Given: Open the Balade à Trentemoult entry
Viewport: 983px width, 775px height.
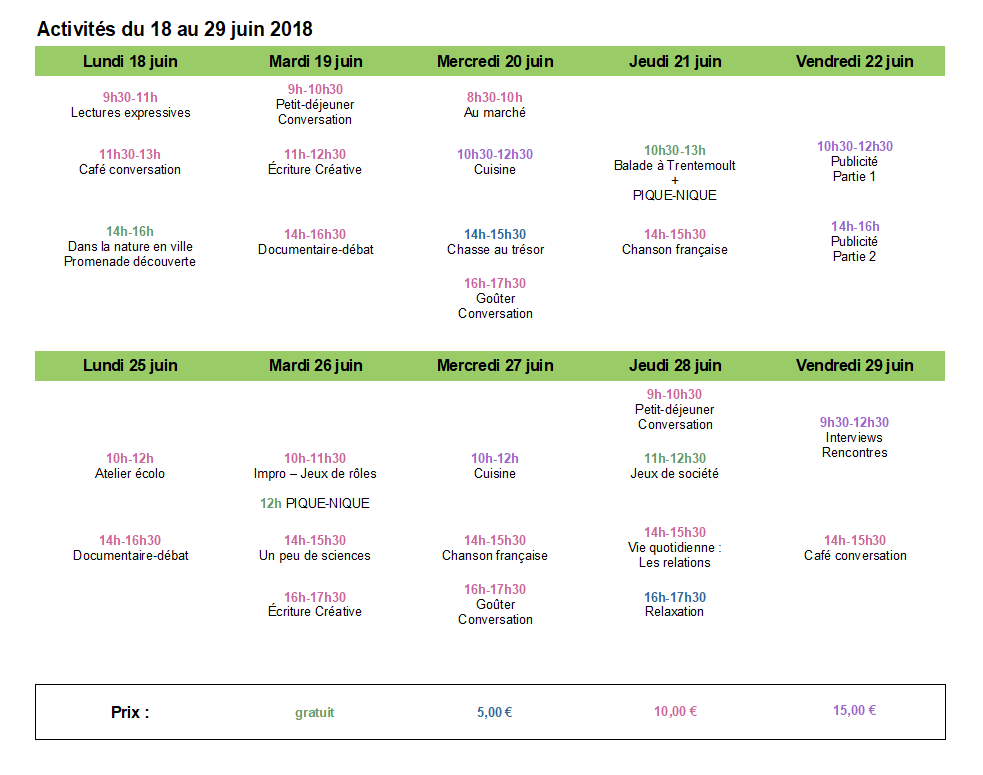Looking at the screenshot, I should [675, 166].
